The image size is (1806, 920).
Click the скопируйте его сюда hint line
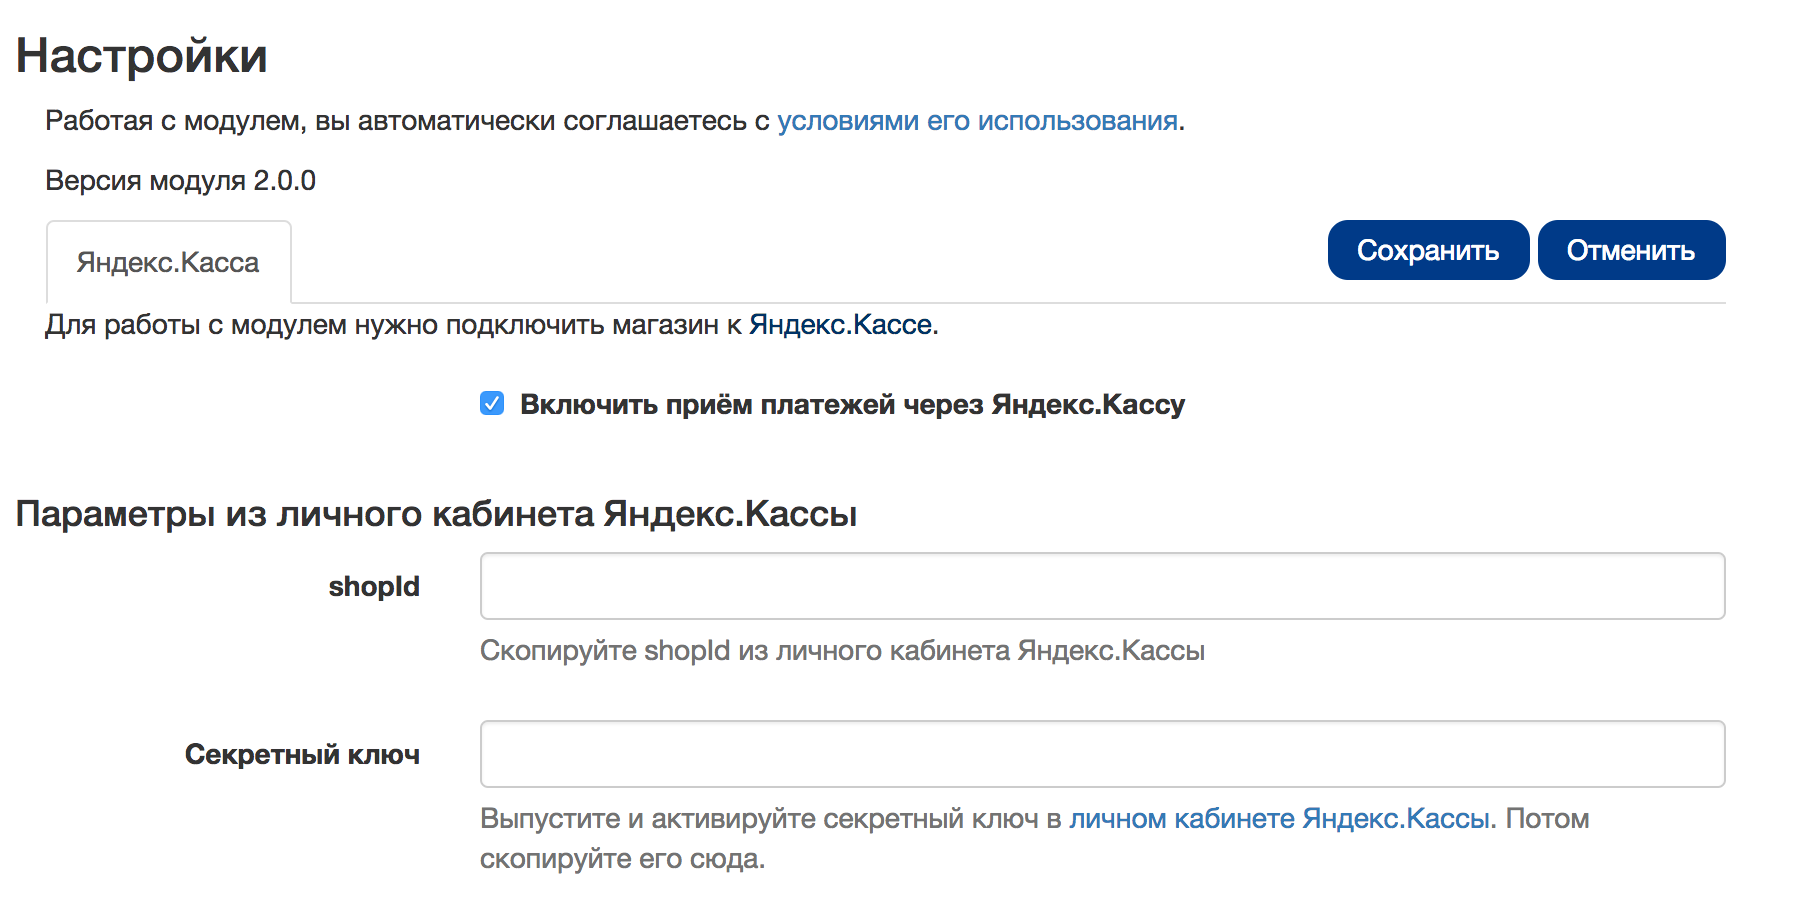point(622,859)
